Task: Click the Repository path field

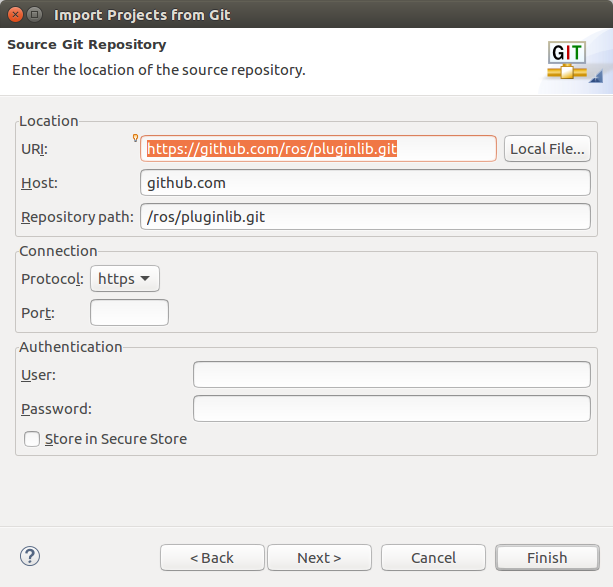Action: point(365,217)
